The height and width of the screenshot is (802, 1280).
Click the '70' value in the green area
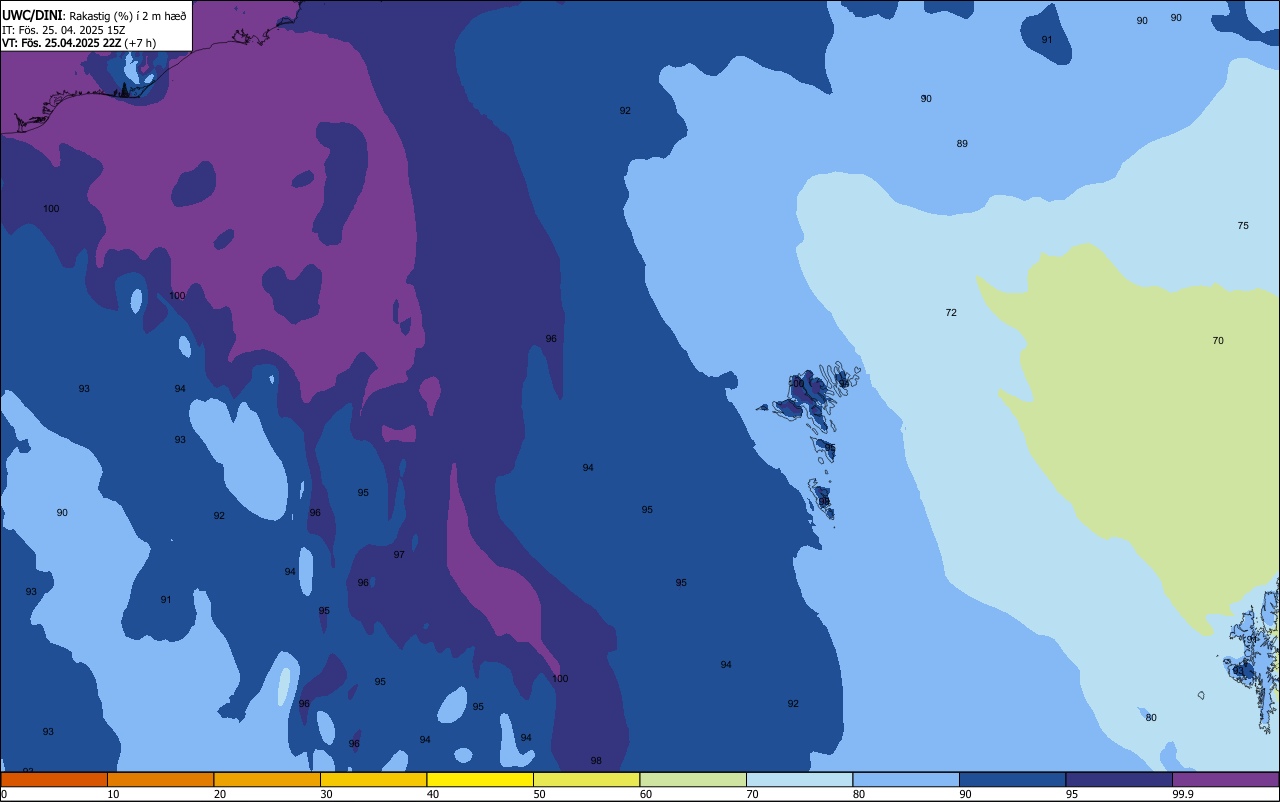(1218, 341)
